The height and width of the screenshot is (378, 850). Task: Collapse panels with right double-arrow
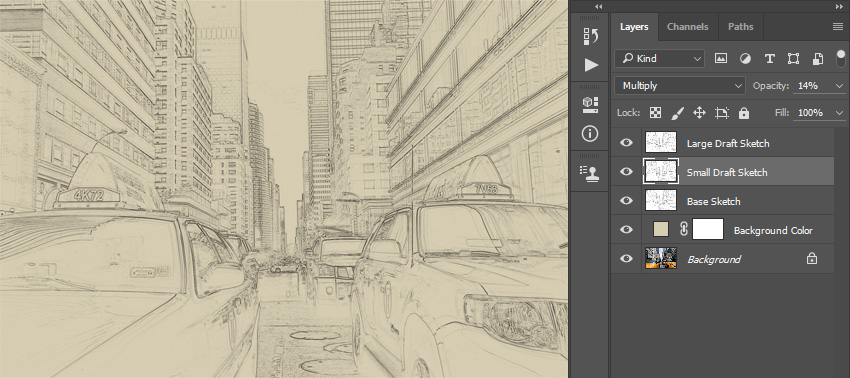[x=839, y=6]
